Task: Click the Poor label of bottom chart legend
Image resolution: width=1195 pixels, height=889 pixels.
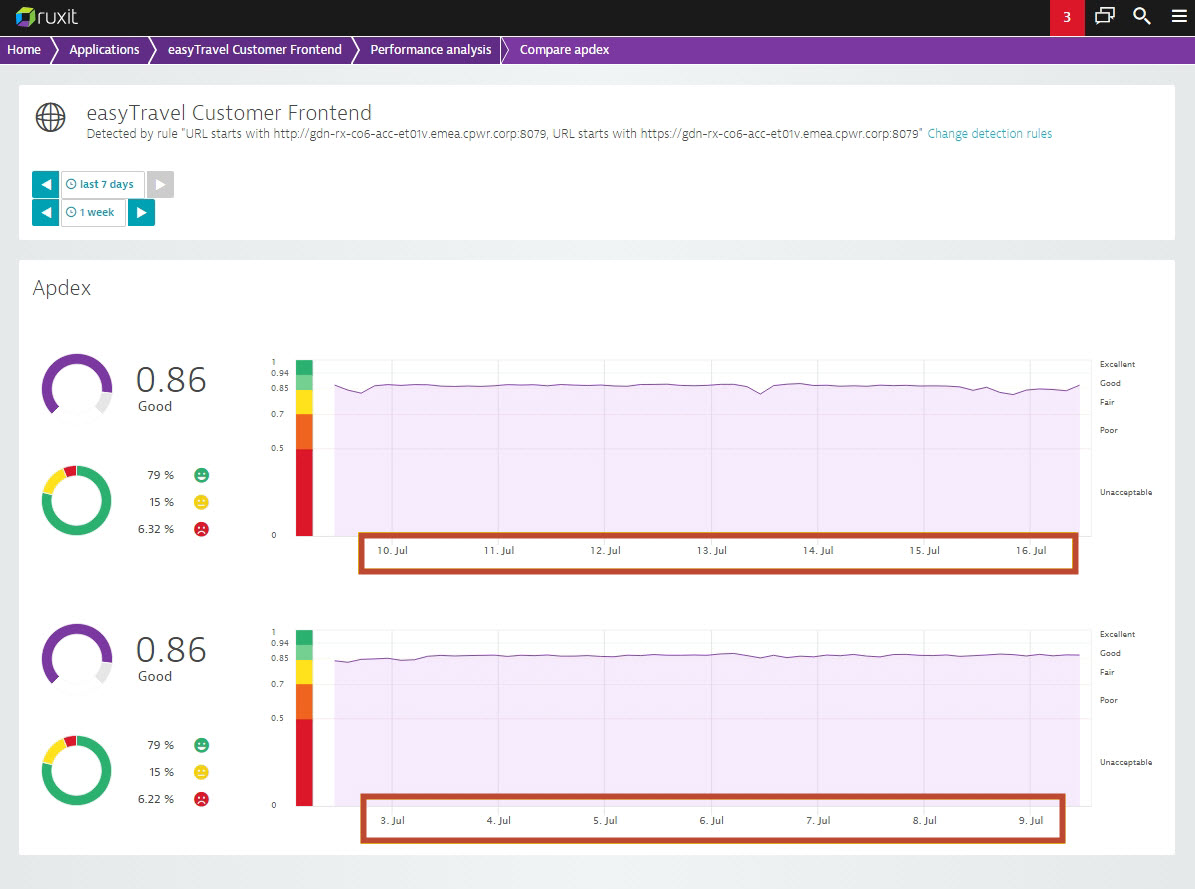Action: (x=1109, y=700)
